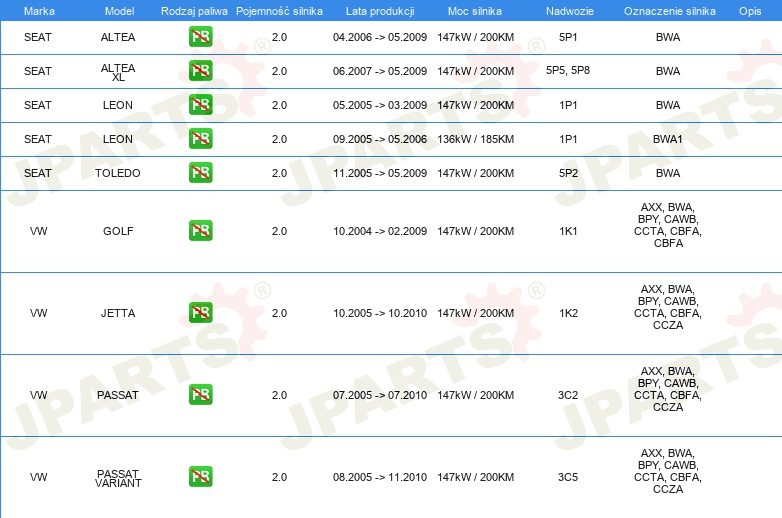The width and height of the screenshot is (782, 518).
Task: Select the GOLF model cell
Action: (118, 231)
